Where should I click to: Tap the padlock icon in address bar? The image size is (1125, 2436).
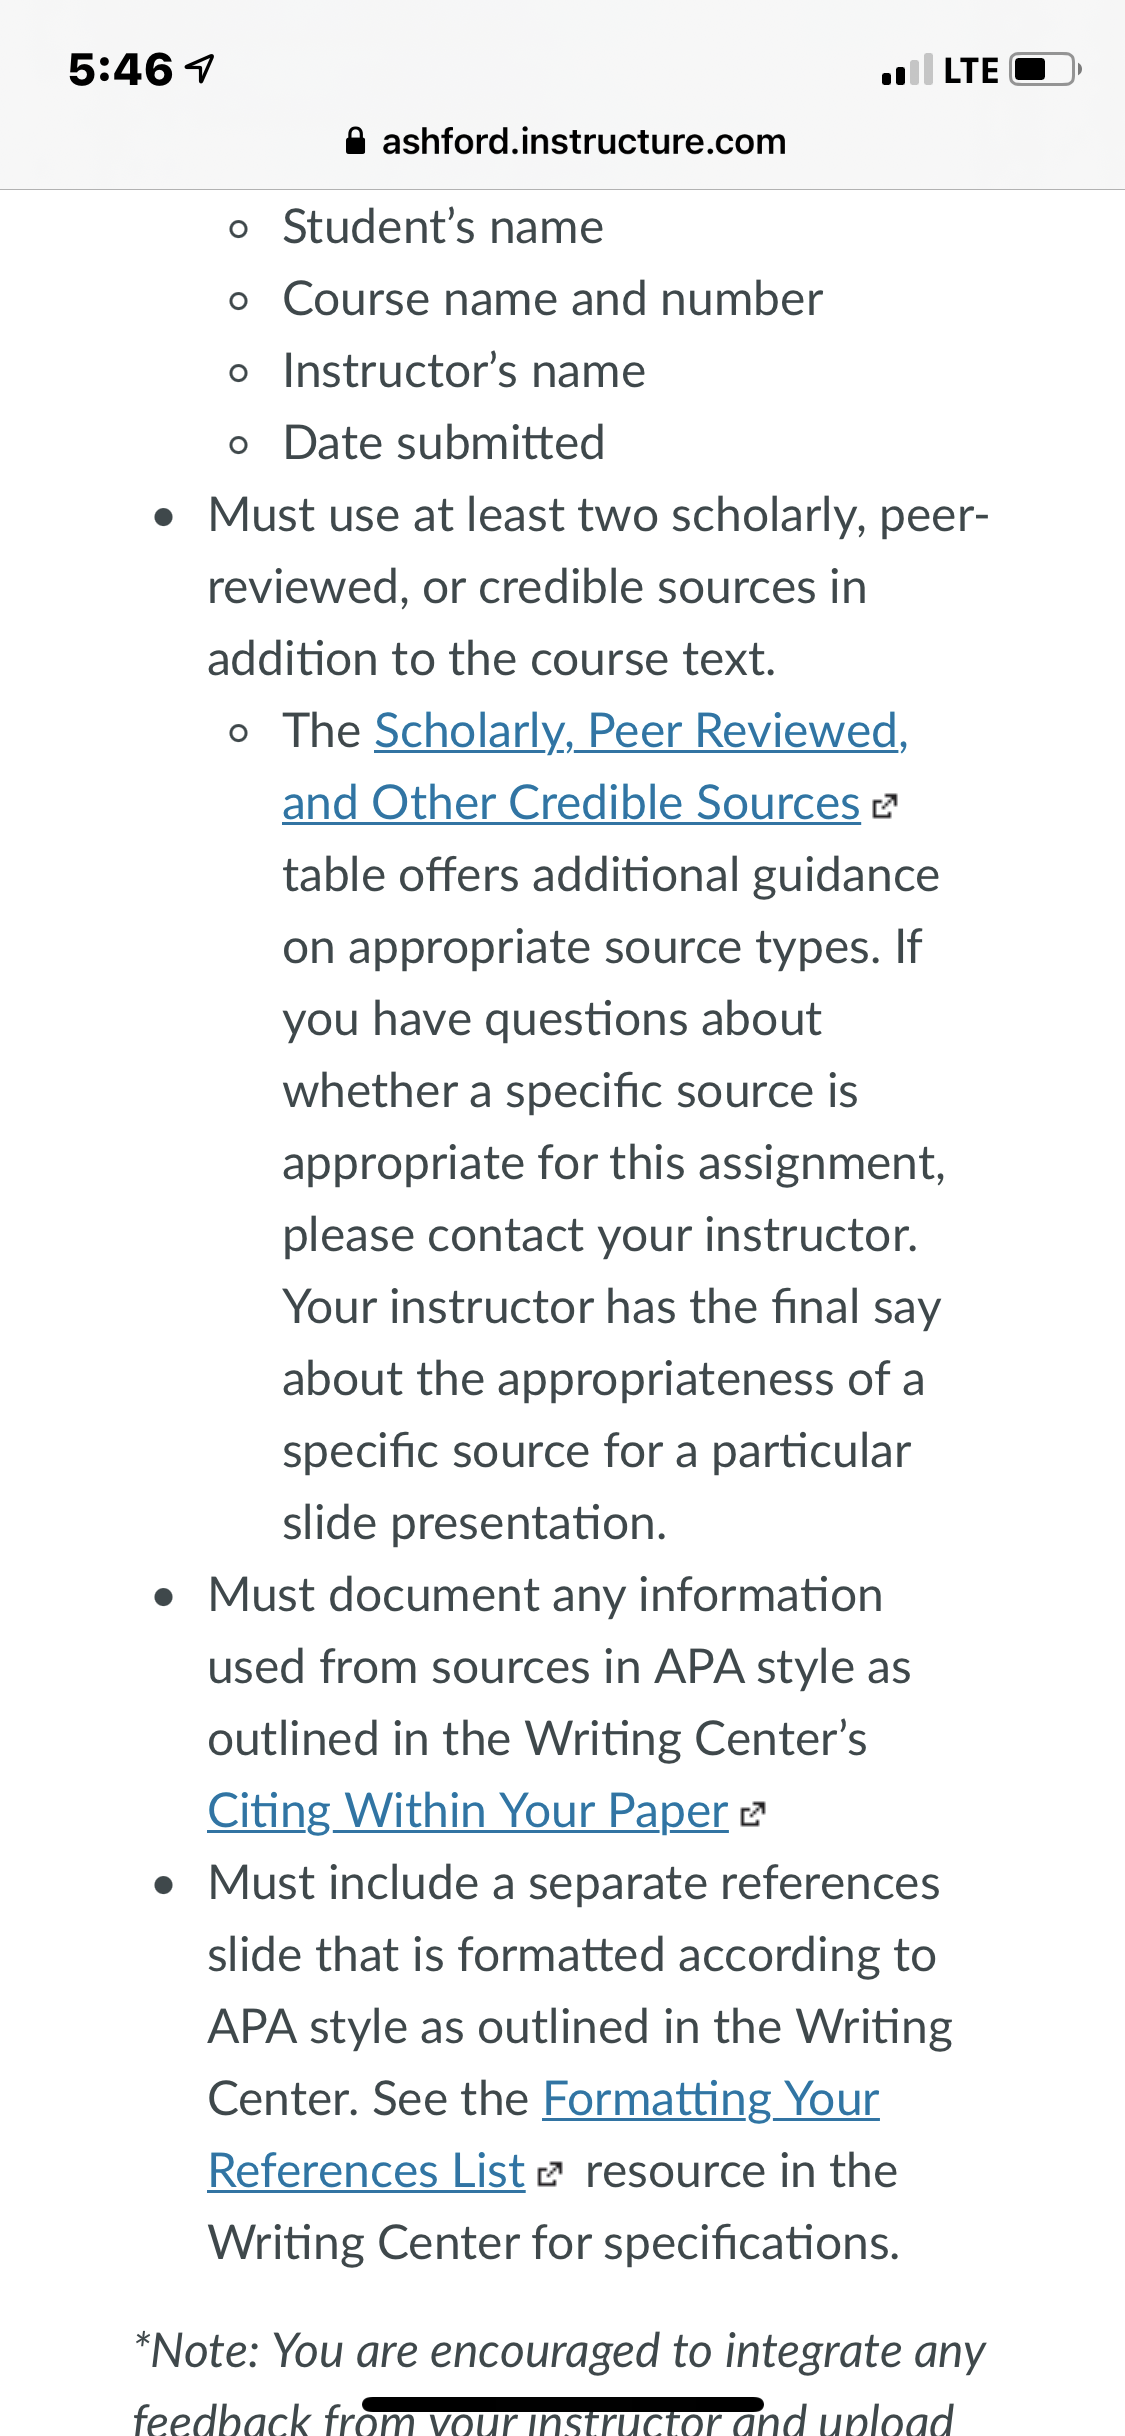pos(355,141)
